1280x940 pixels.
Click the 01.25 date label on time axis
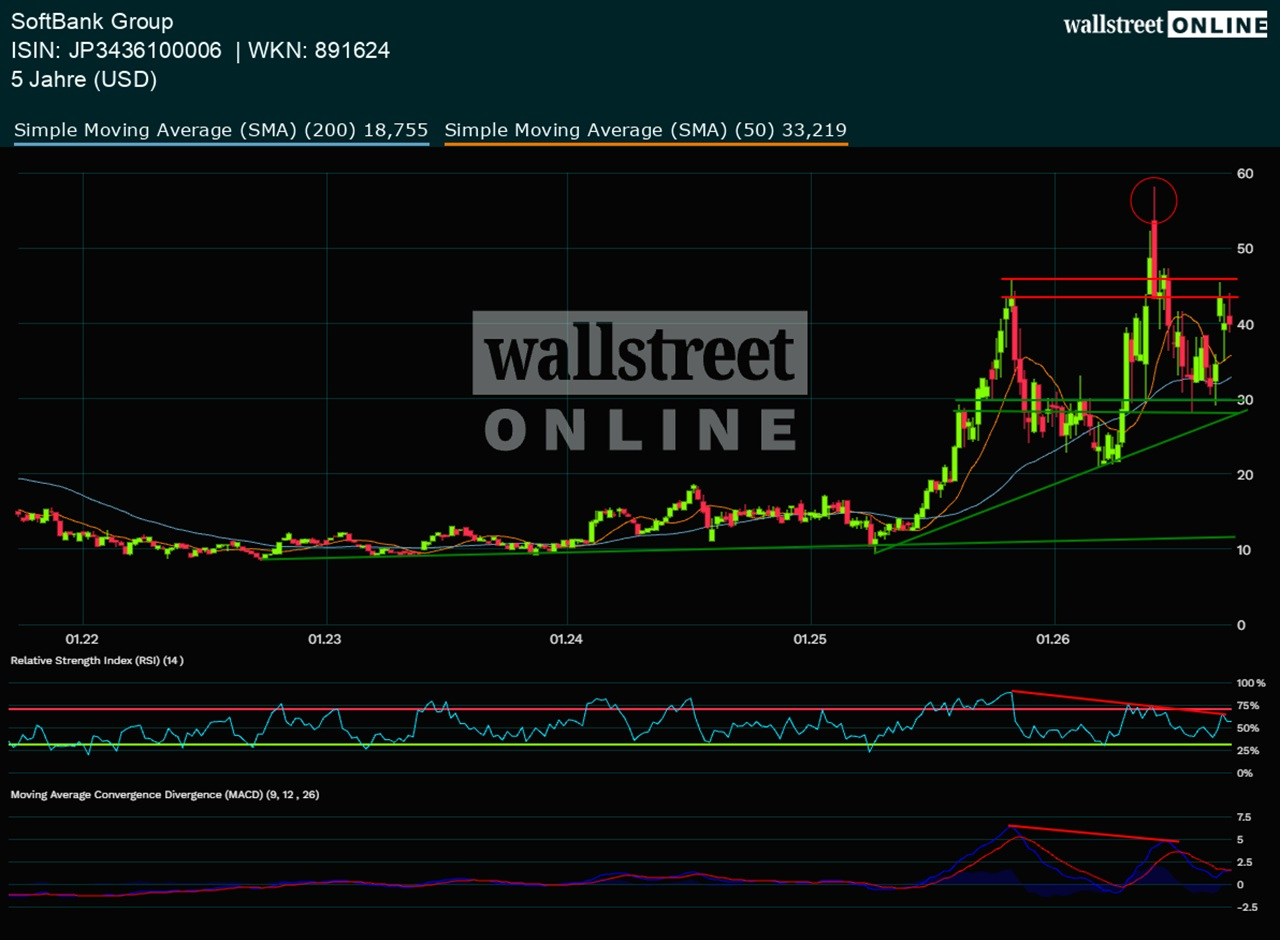point(811,638)
